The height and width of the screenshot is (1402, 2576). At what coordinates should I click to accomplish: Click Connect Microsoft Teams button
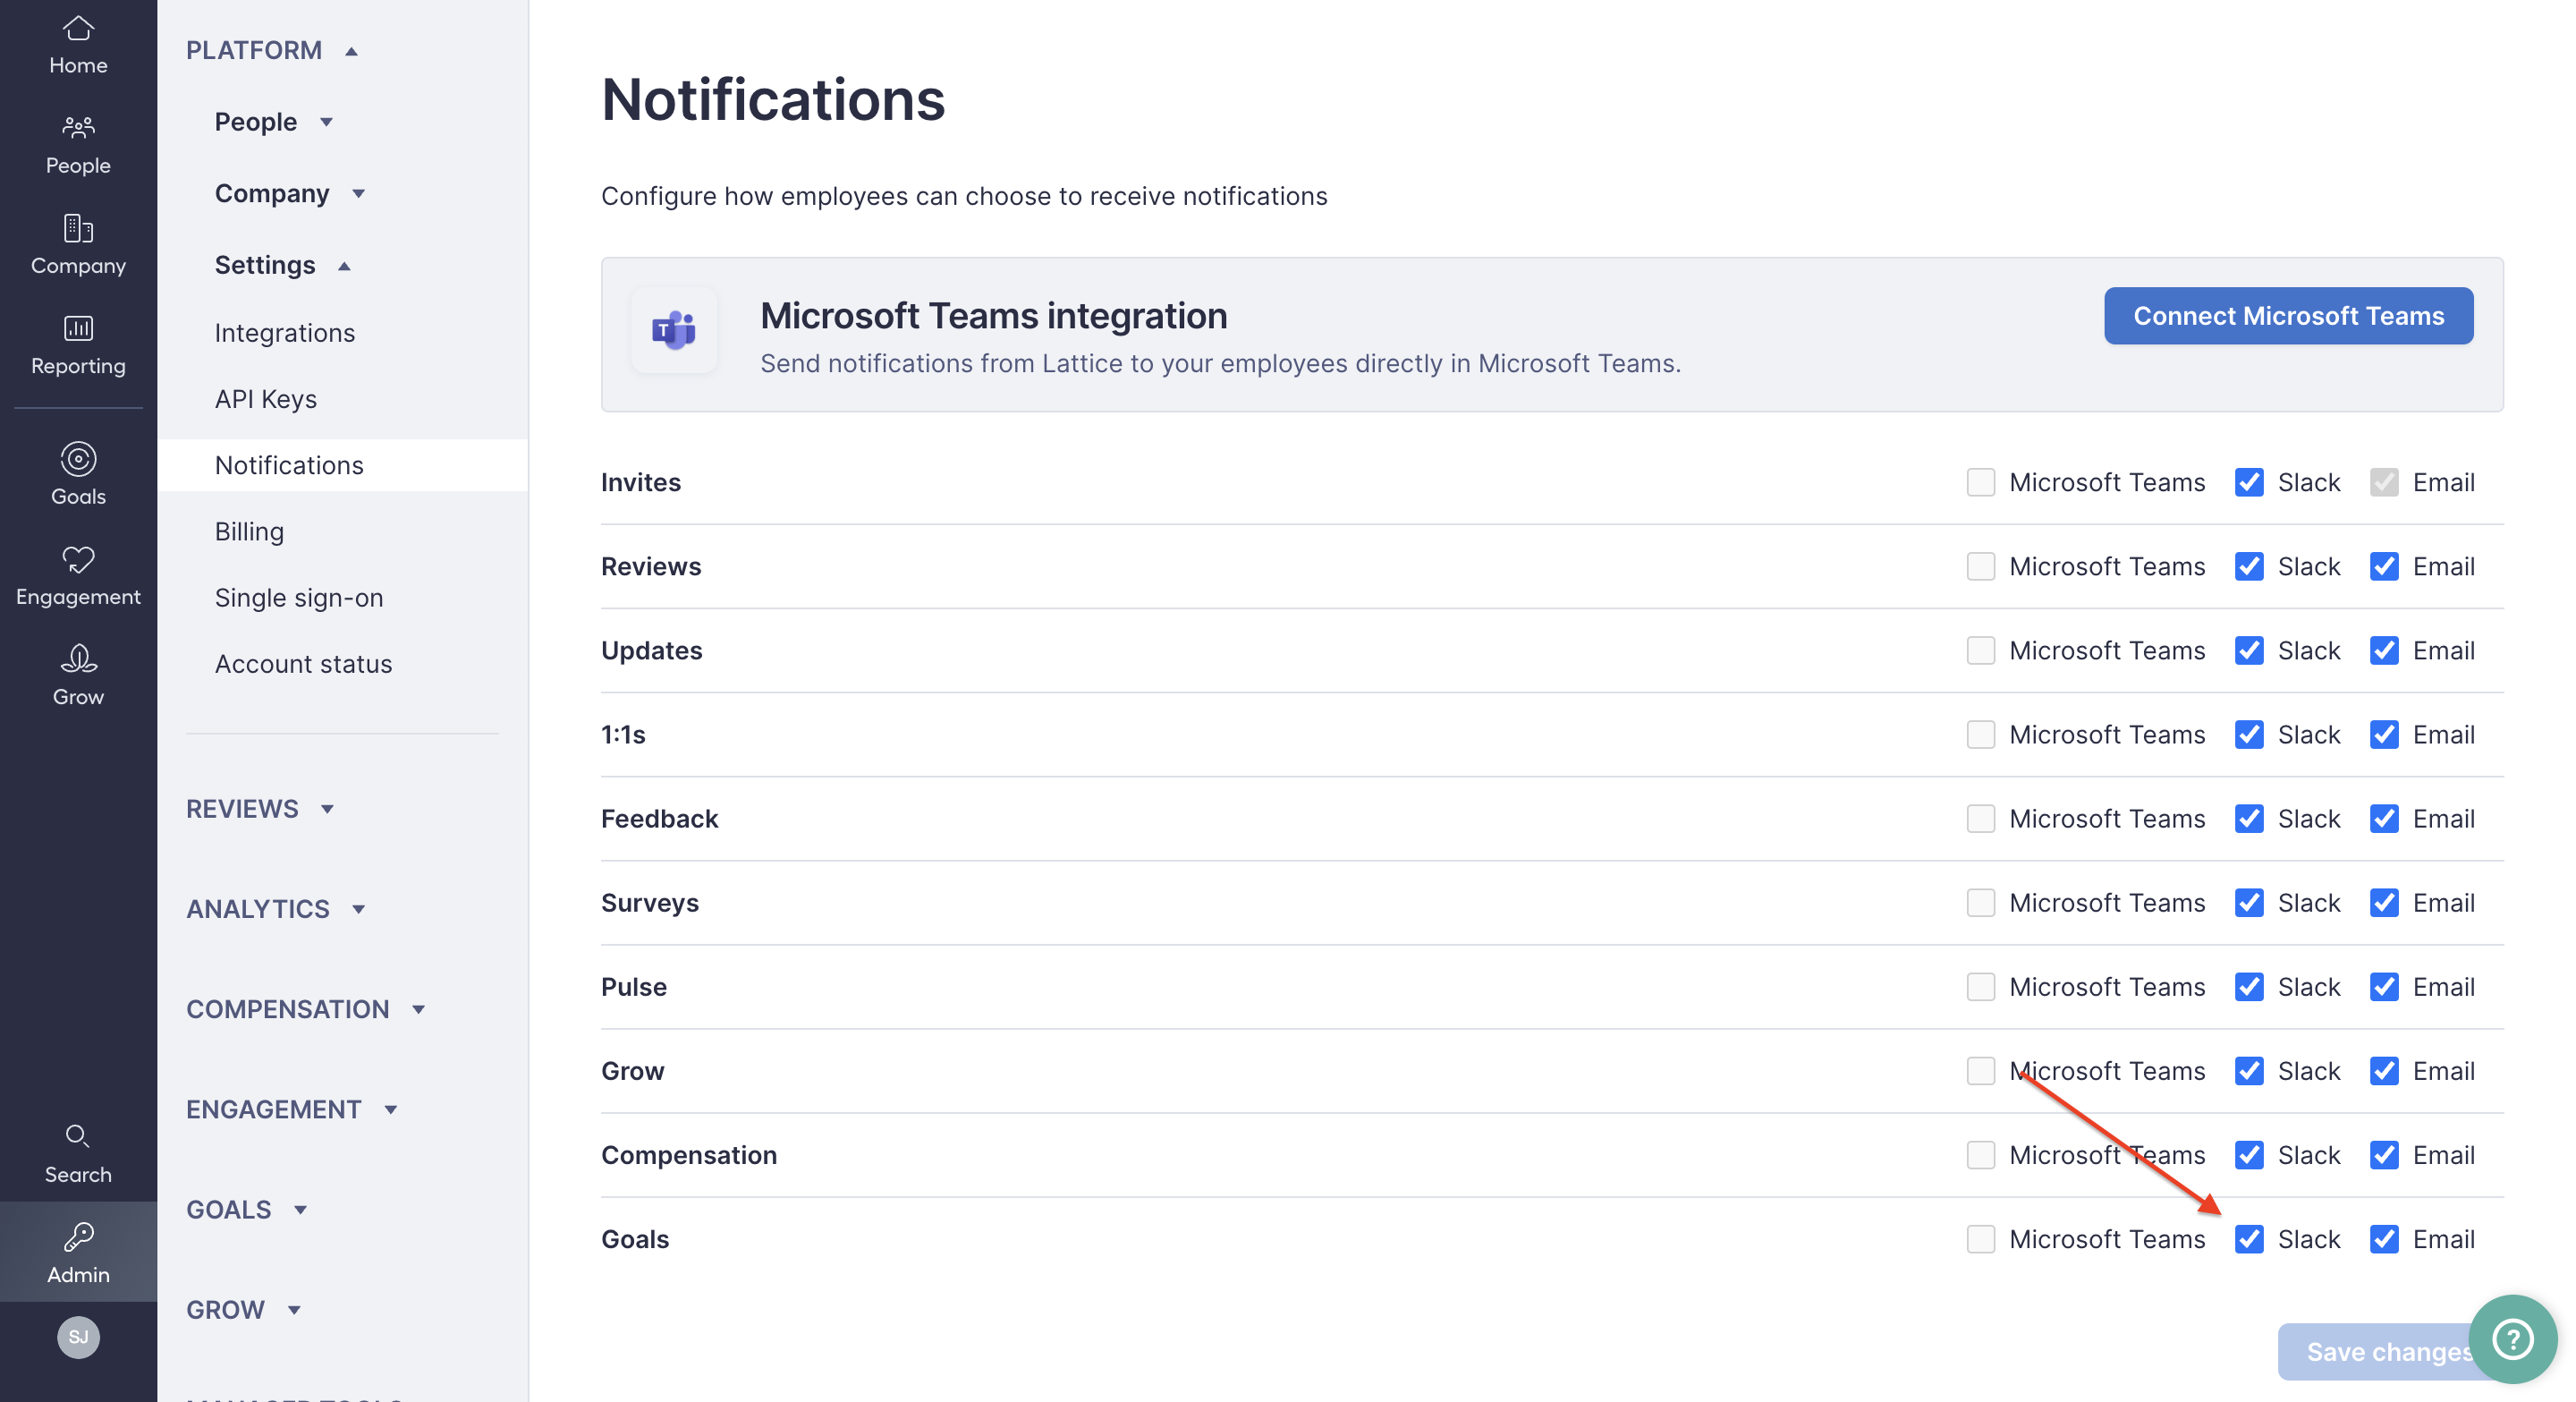coord(2288,316)
